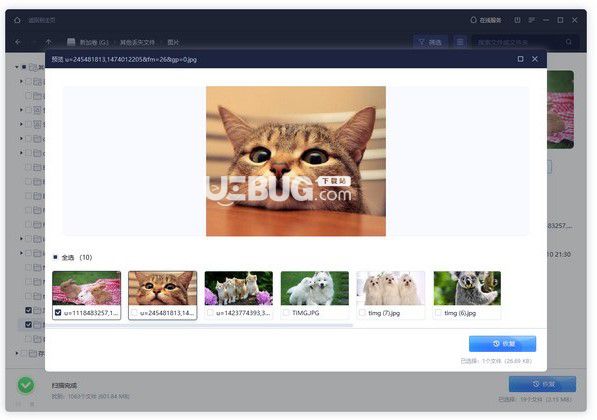Image resolution: width=597 pixels, height=420 pixels.
Task: Toggle the 全选 (10) select-all checkbox
Action: point(55,257)
